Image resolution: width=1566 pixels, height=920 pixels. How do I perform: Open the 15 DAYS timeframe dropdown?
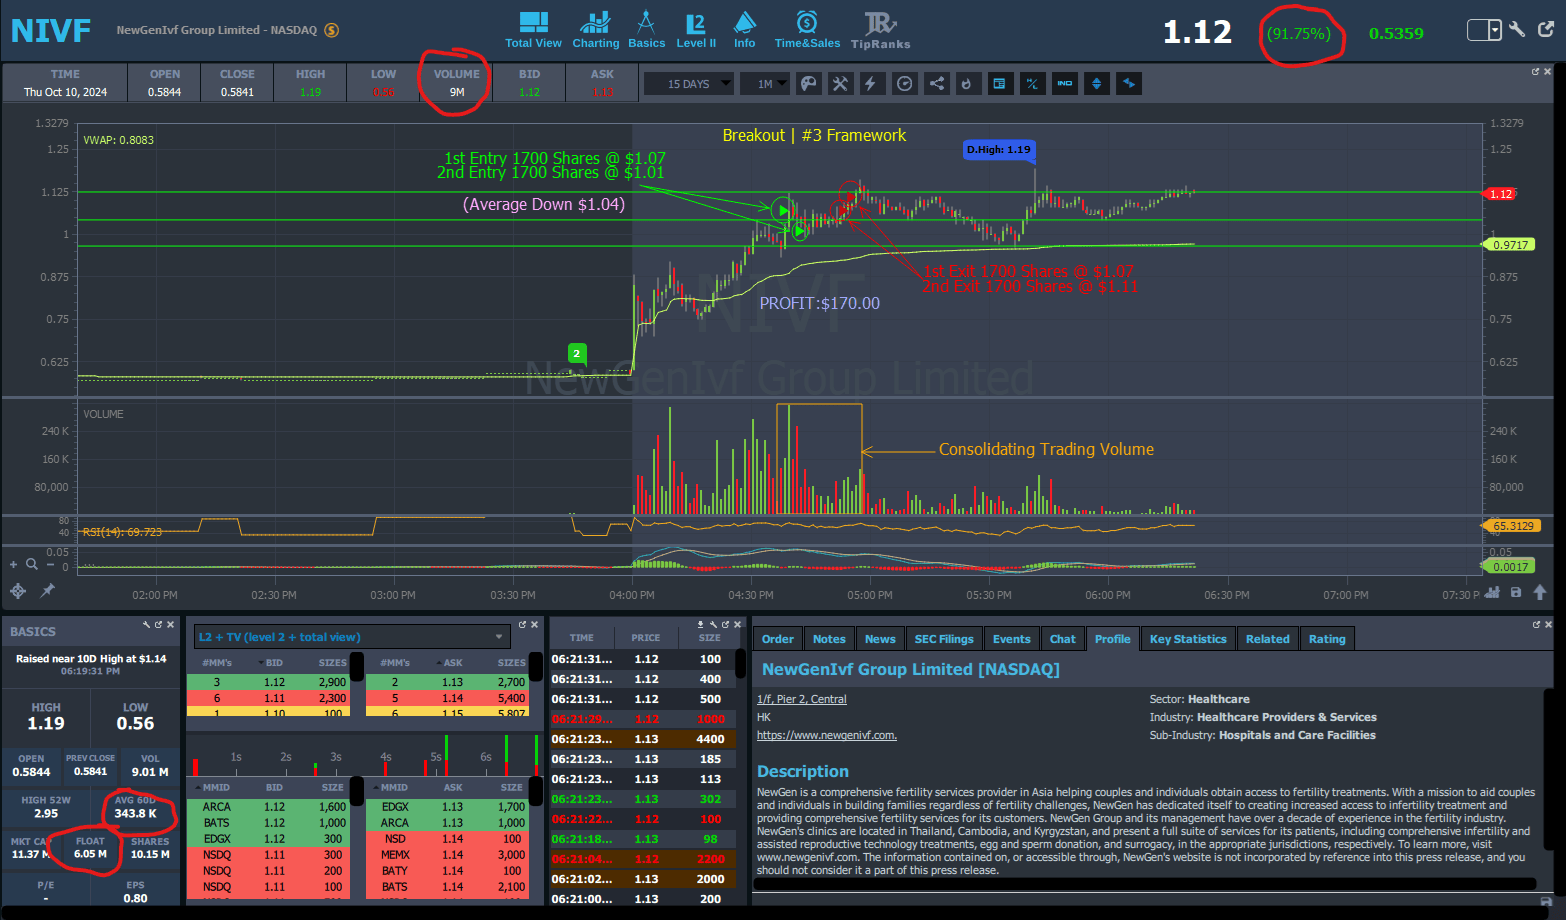(x=689, y=83)
